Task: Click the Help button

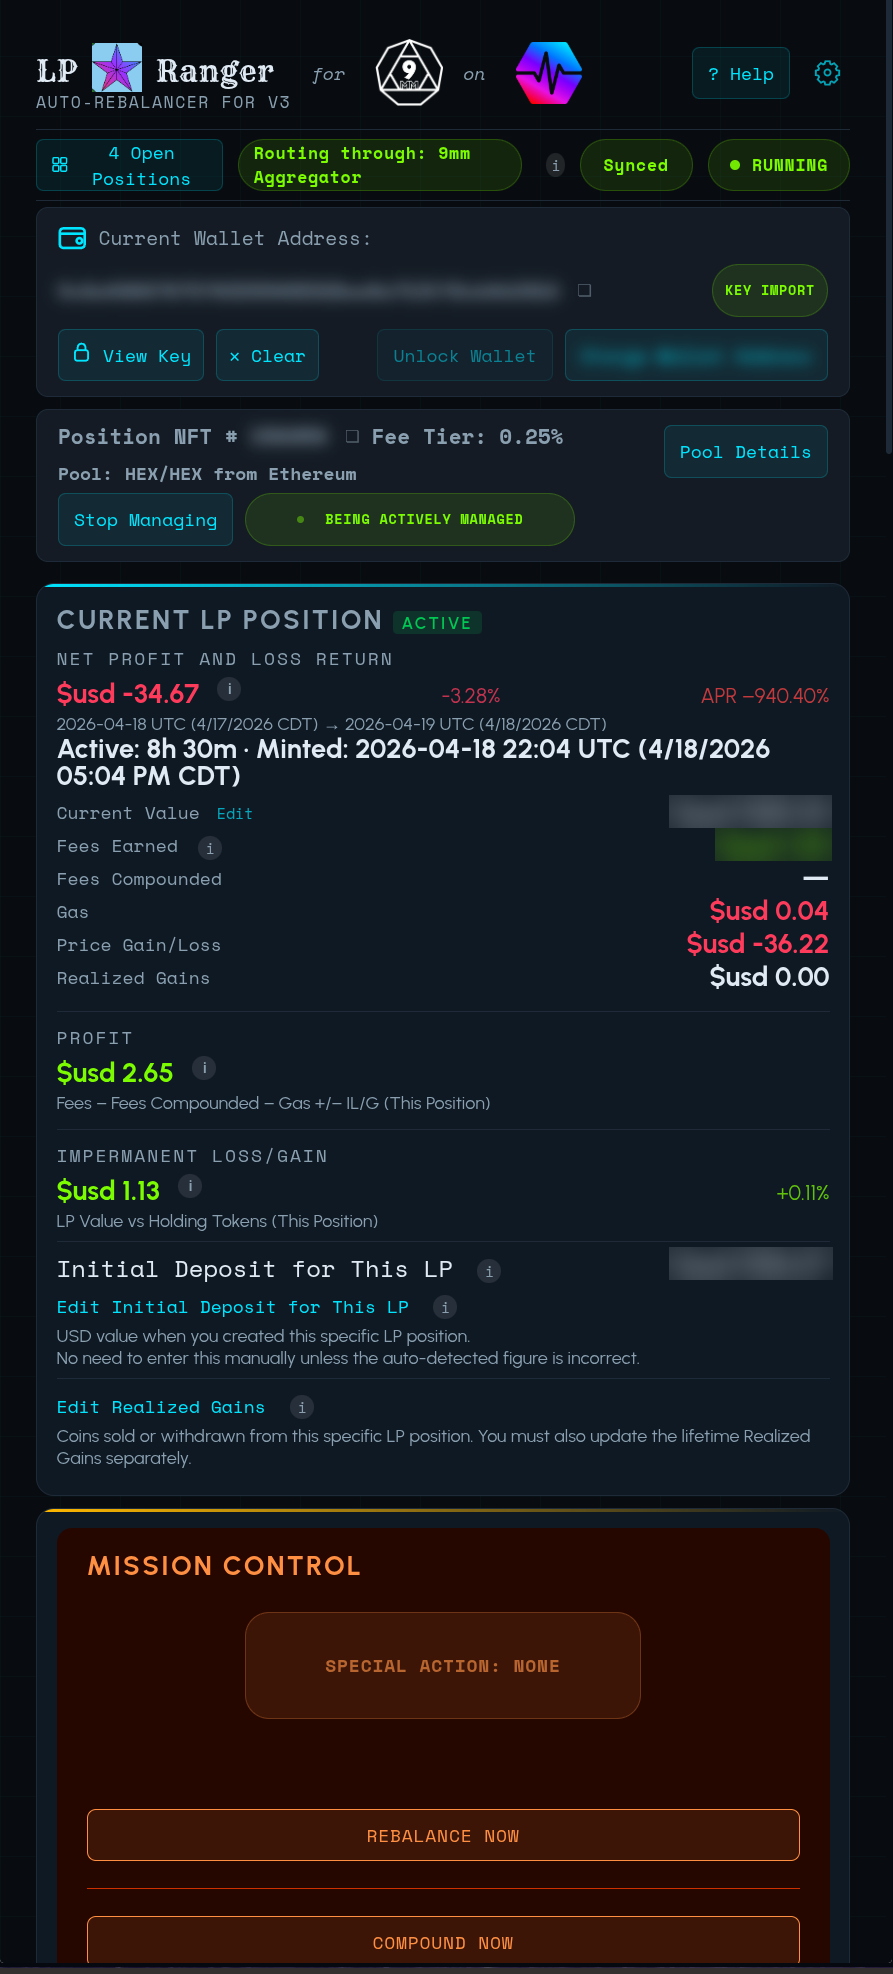Action: tap(740, 74)
